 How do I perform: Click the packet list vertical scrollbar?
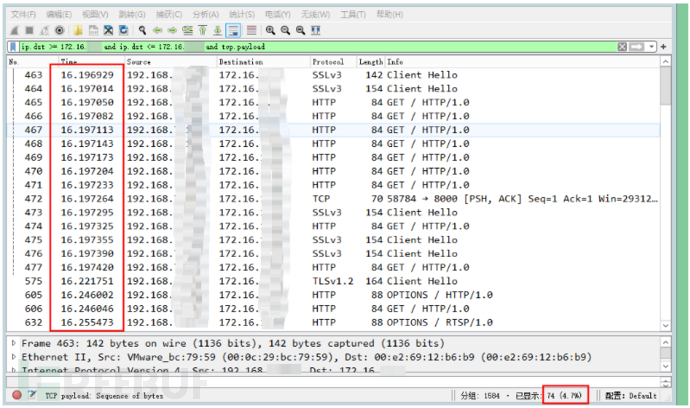(x=666, y=200)
